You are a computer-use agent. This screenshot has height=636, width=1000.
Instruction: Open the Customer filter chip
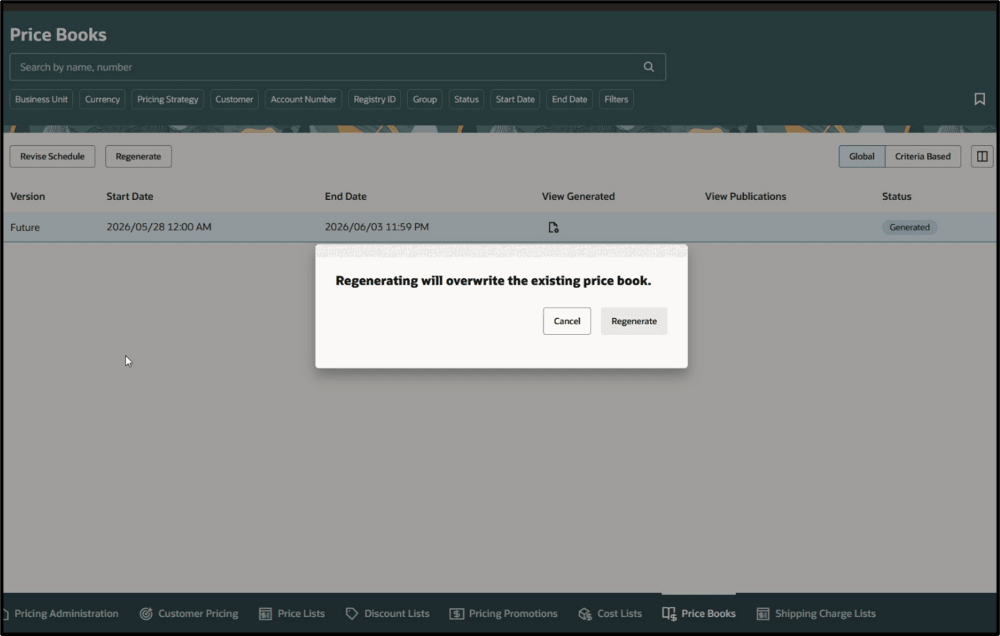coord(234,99)
